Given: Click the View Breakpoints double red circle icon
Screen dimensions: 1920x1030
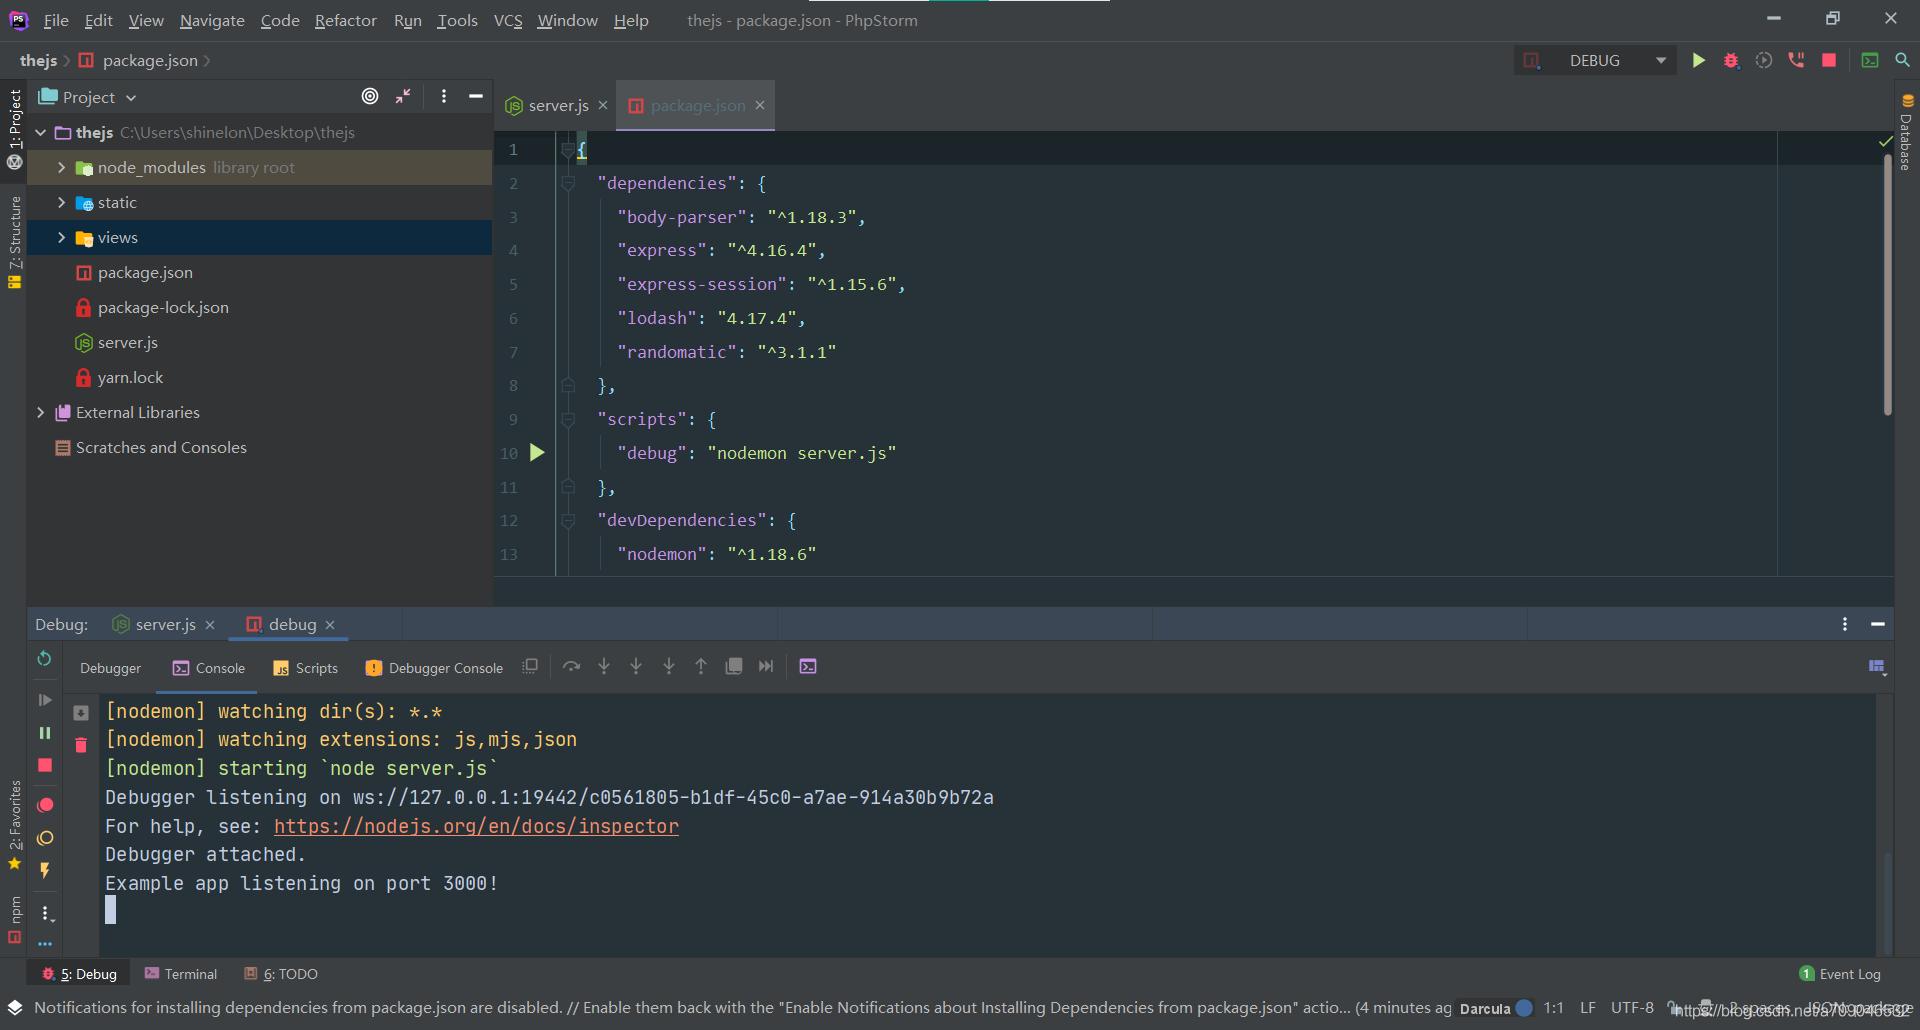Looking at the screenshot, I should tap(45, 805).
